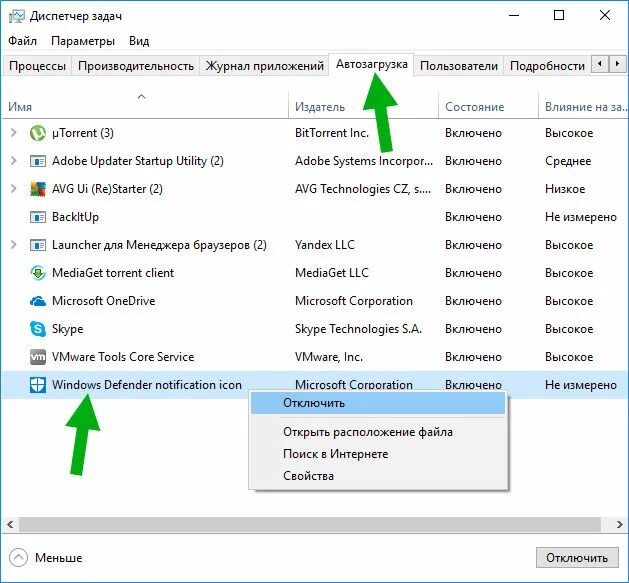Select the BackItUp row name
The height and width of the screenshot is (583, 629).
pyautogui.click(x=75, y=217)
